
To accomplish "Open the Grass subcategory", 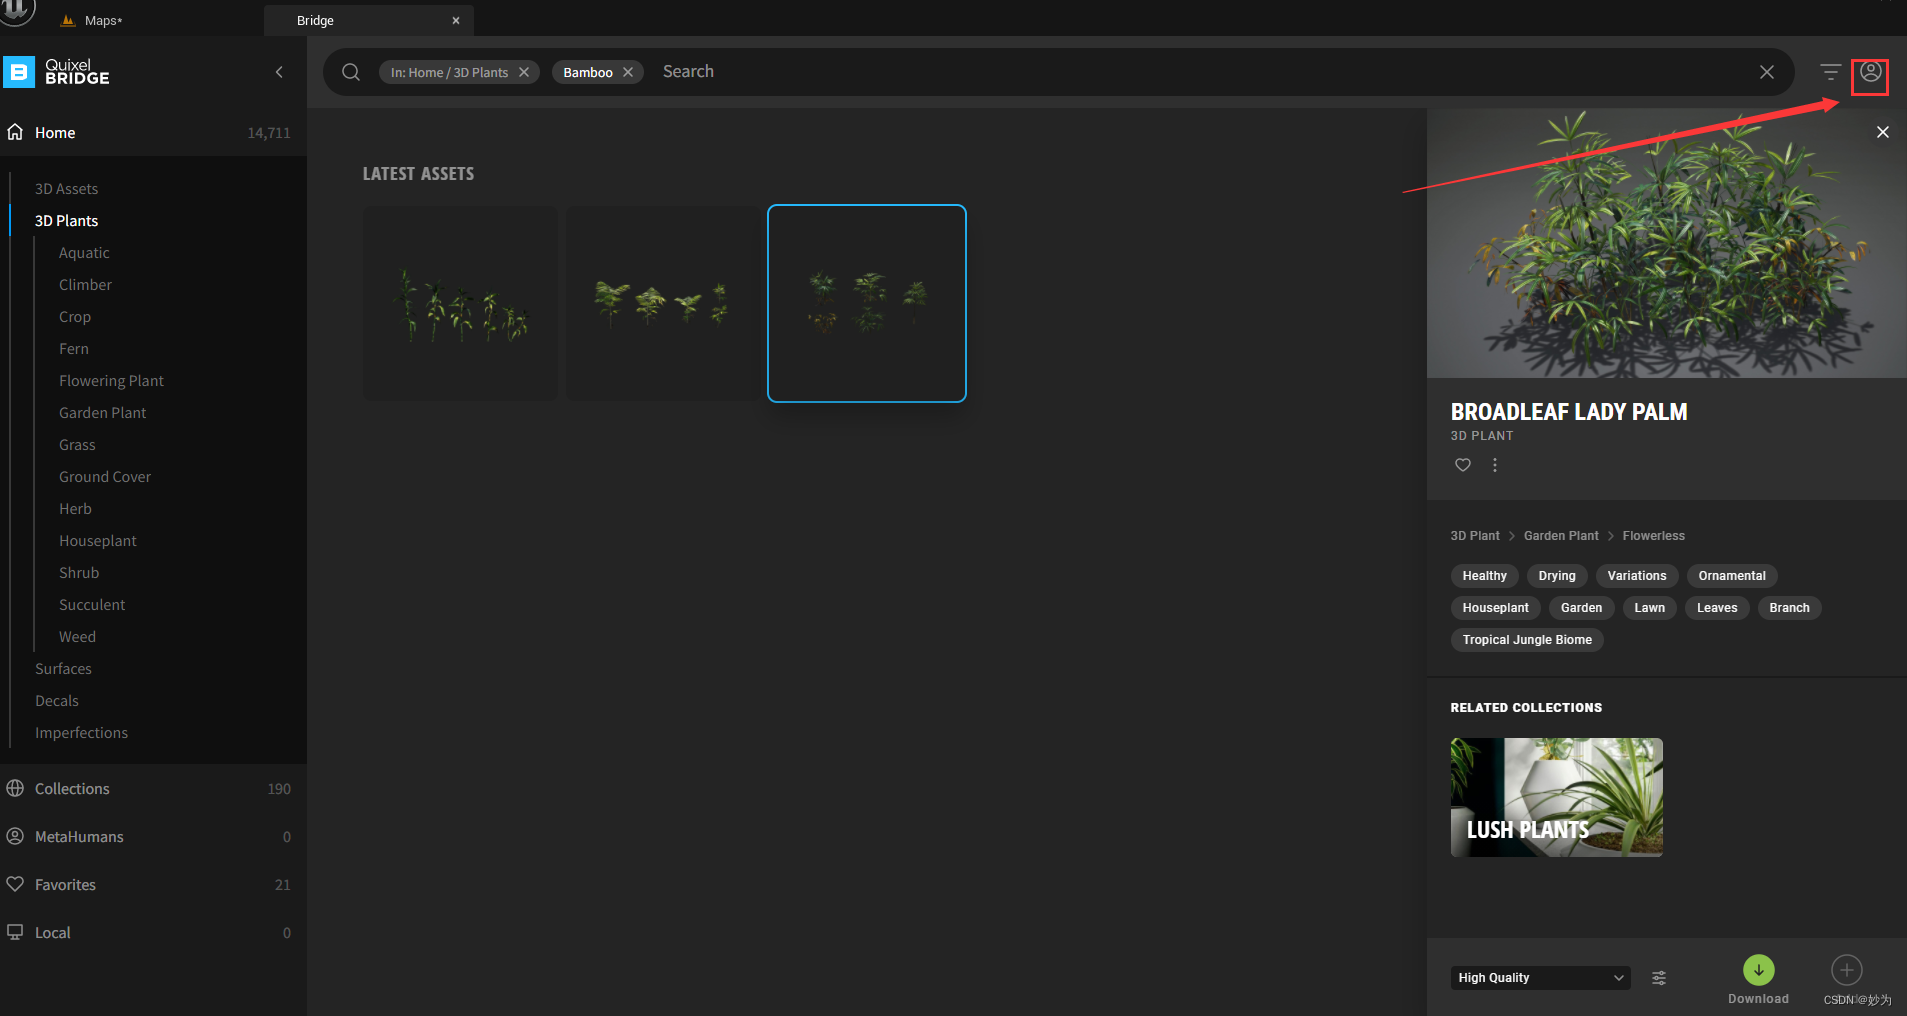I will tap(77, 445).
